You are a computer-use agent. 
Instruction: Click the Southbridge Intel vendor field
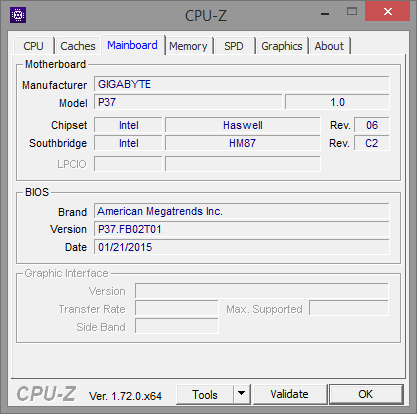pyautogui.click(x=128, y=143)
